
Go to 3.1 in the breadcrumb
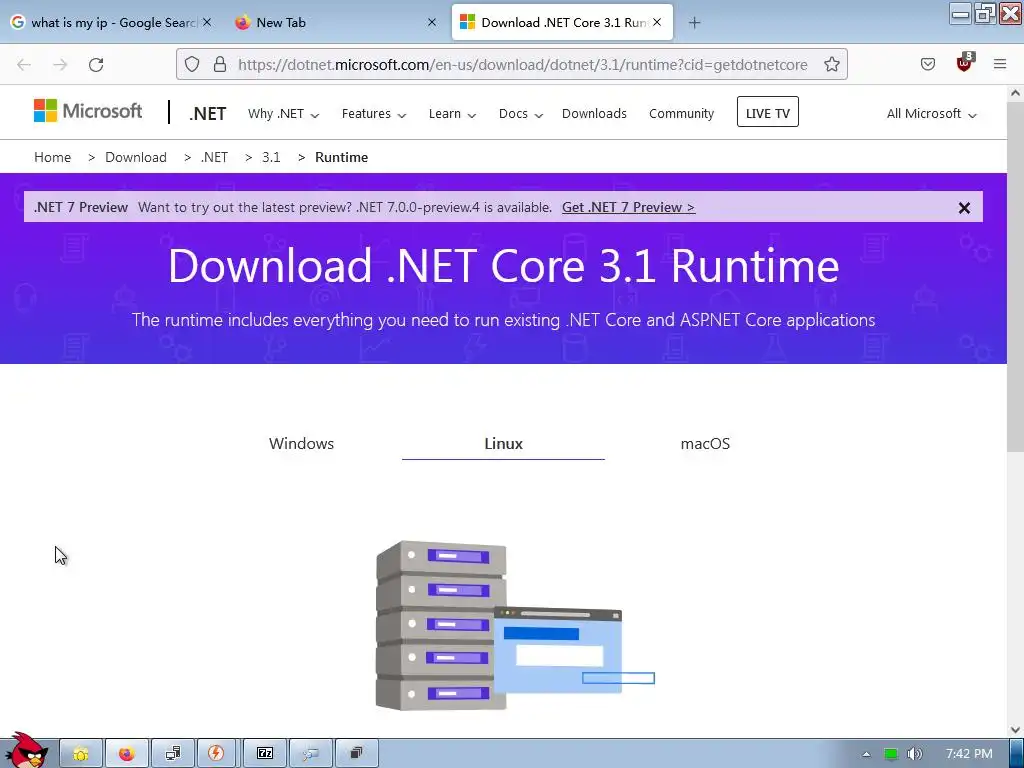coord(271,157)
